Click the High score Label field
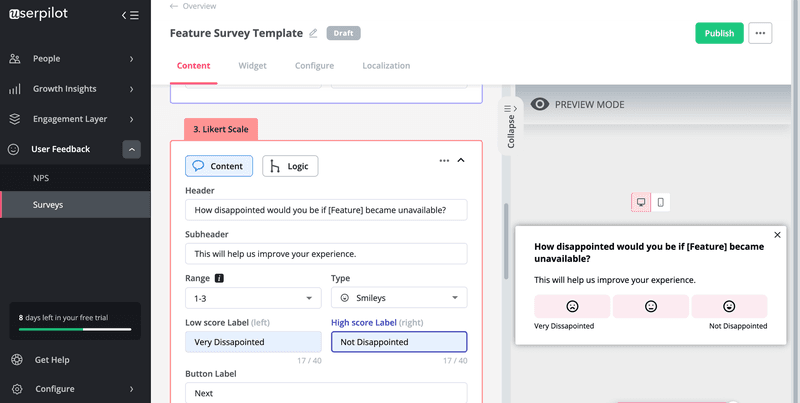This screenshot has height=403, width=800. (399, 342)
